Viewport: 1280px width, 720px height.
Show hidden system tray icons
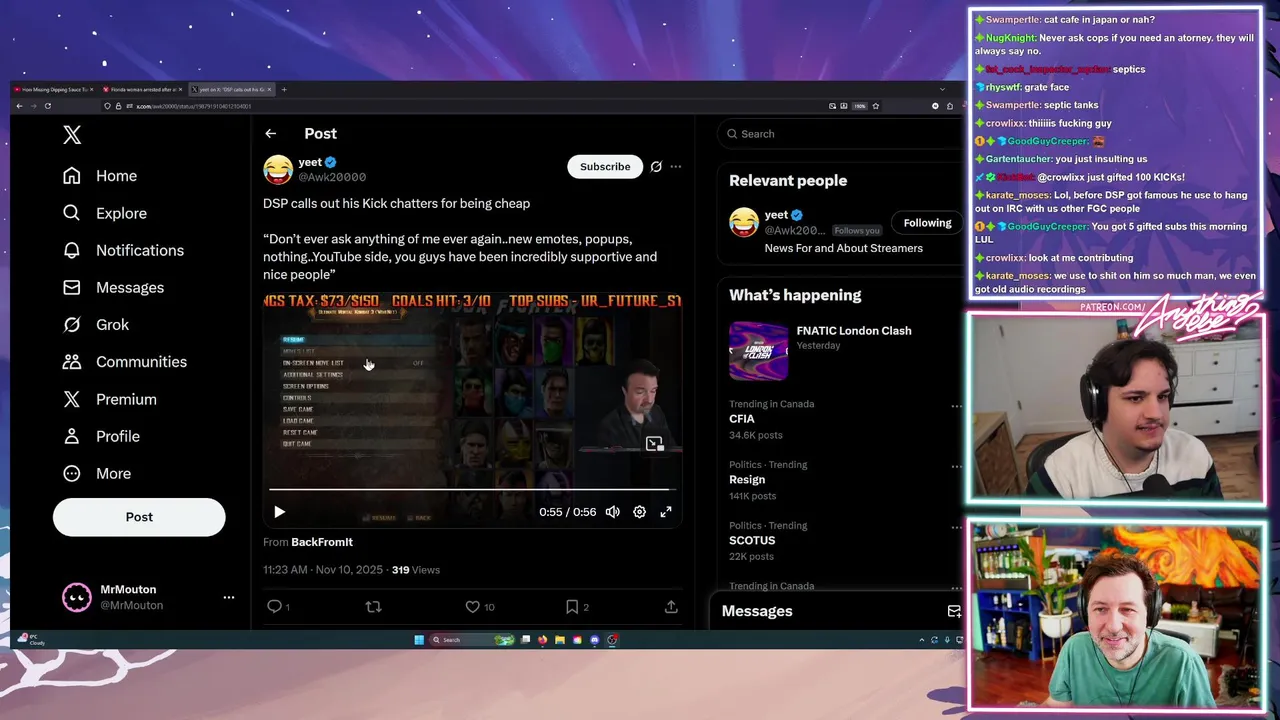click(922, 640)
